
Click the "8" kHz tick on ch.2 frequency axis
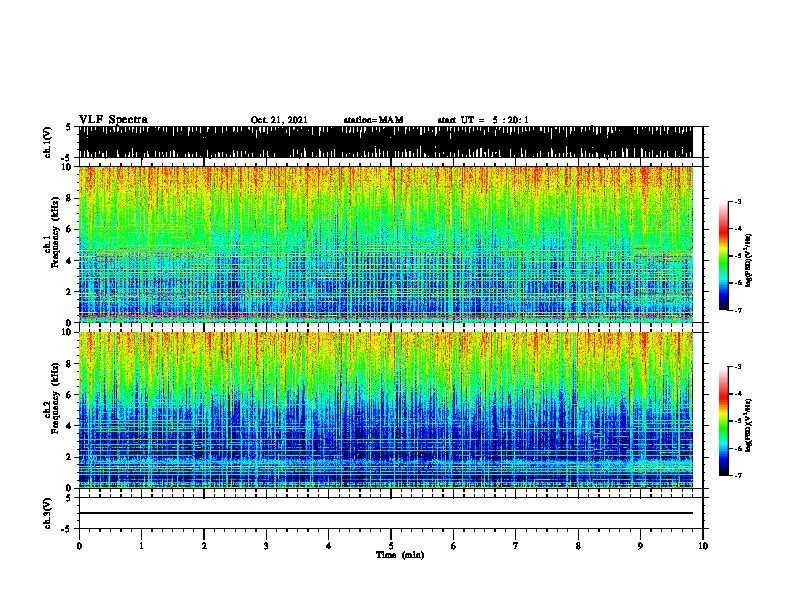point(70,364)
